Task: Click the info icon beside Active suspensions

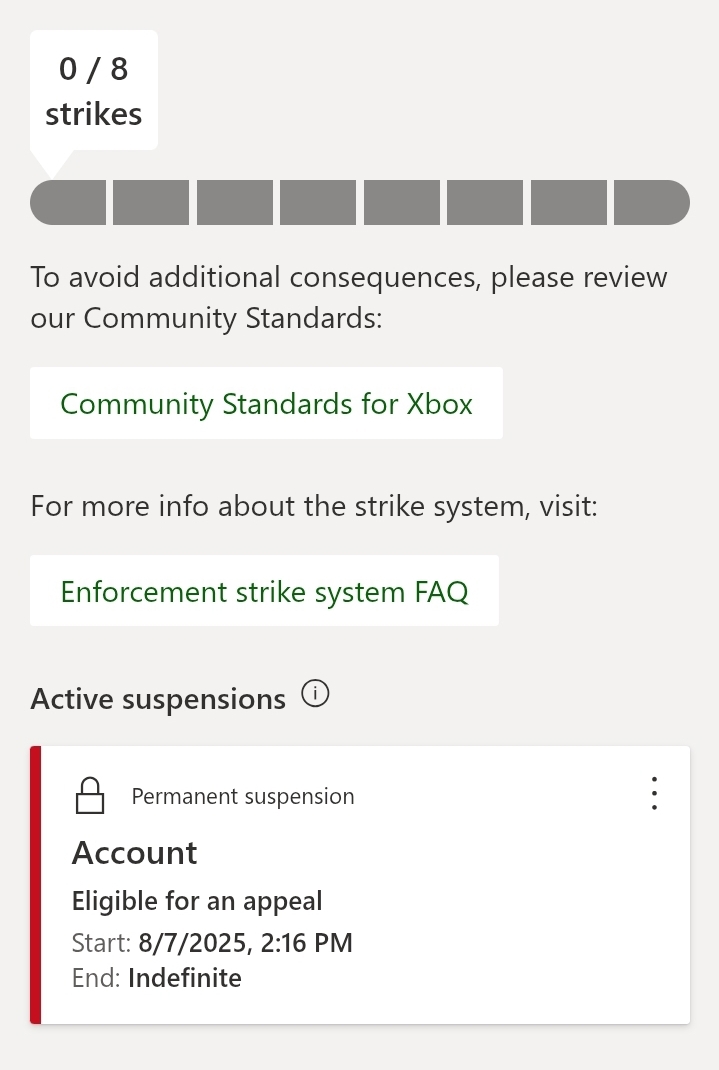Action: [x=315, y=693]
